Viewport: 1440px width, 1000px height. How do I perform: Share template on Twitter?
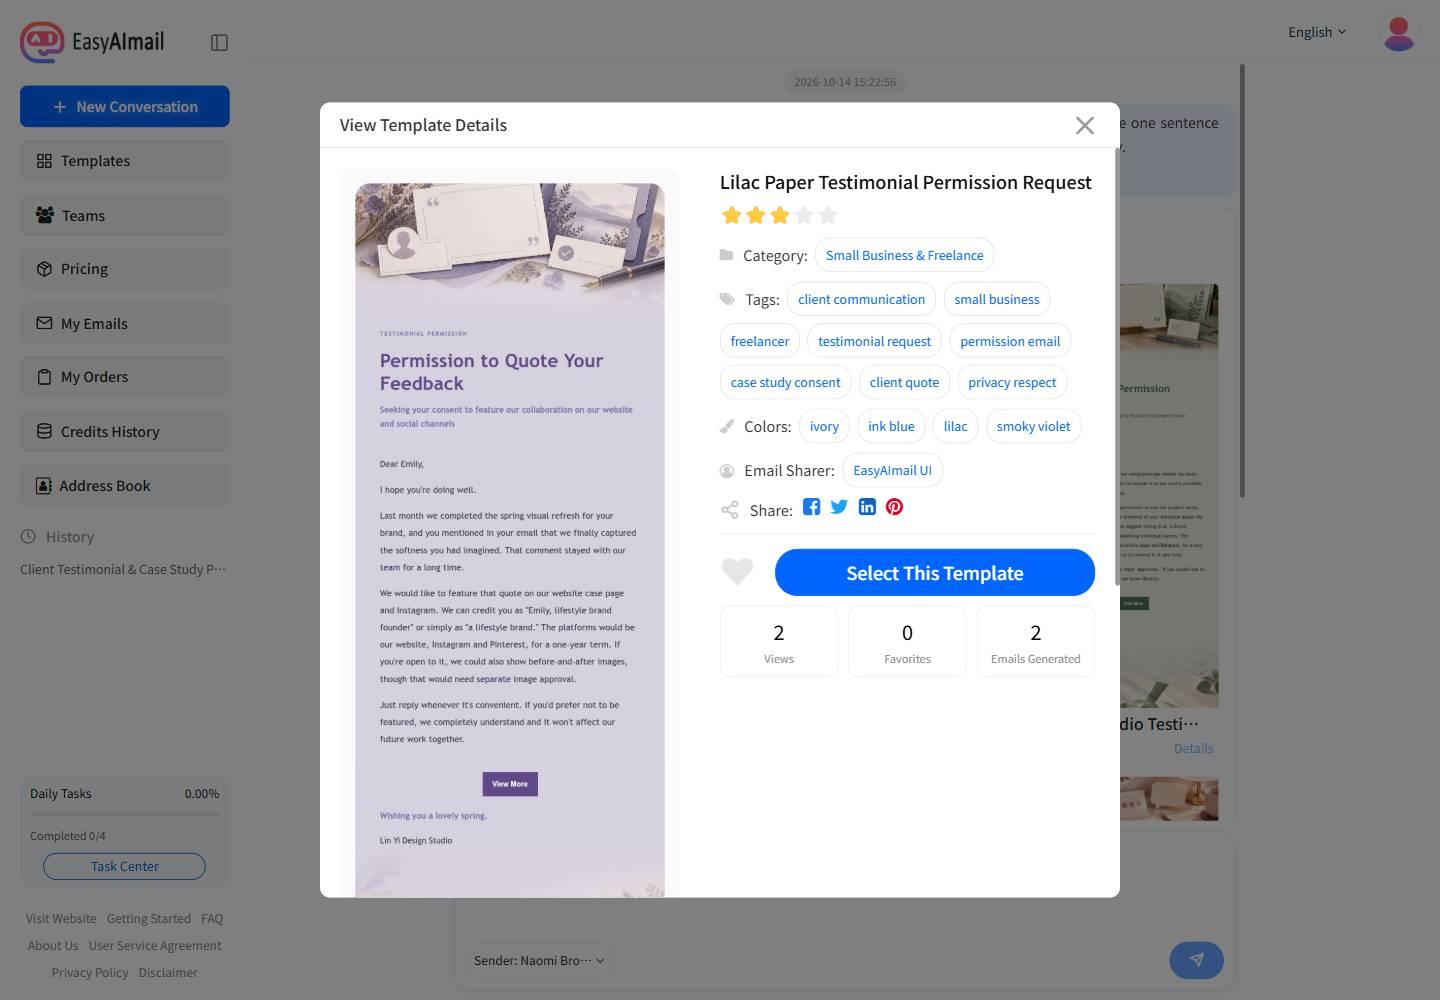pyautogui.click(x=839, y=507)
